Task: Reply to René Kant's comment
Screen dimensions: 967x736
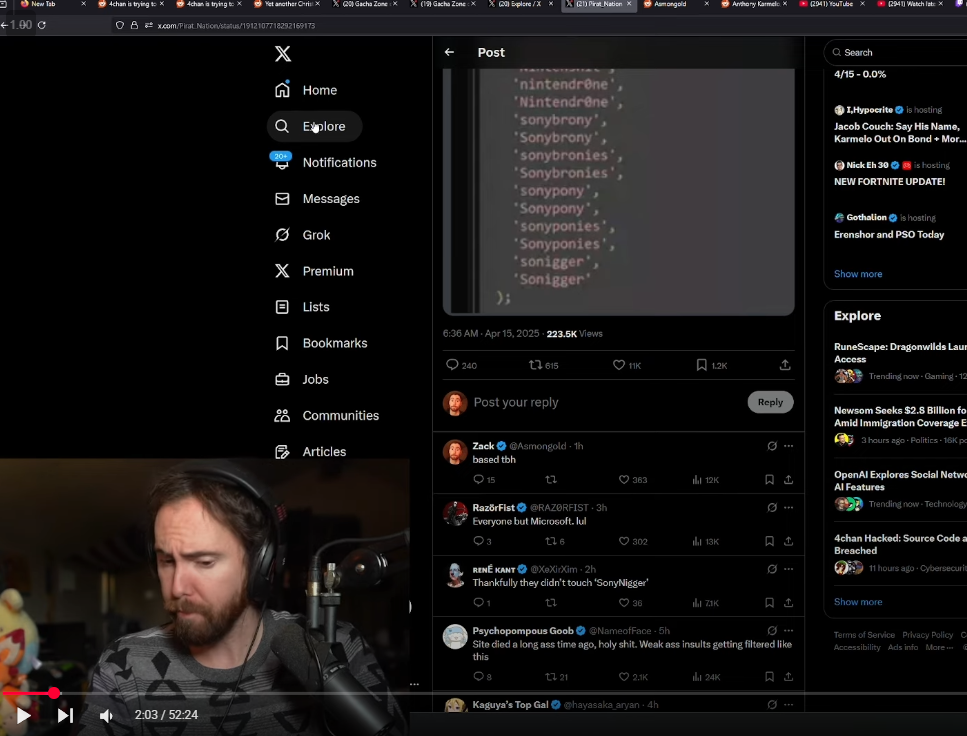Action: (482, 603)
